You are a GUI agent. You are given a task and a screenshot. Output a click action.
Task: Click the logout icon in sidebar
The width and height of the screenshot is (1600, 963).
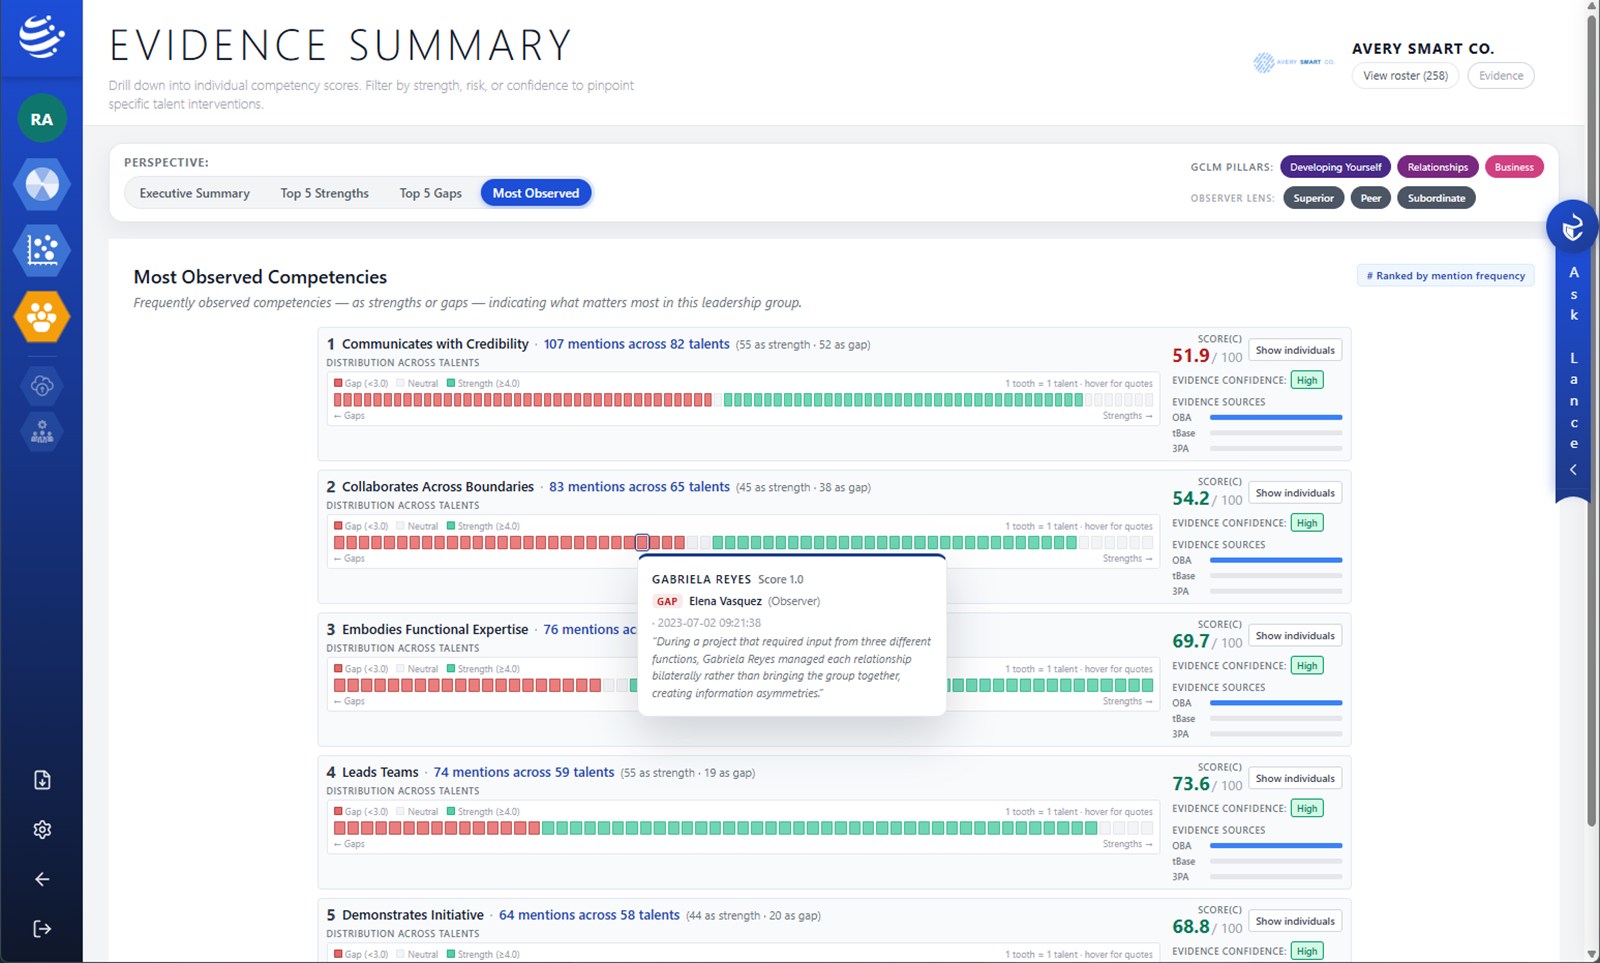(x=42, y=929)
